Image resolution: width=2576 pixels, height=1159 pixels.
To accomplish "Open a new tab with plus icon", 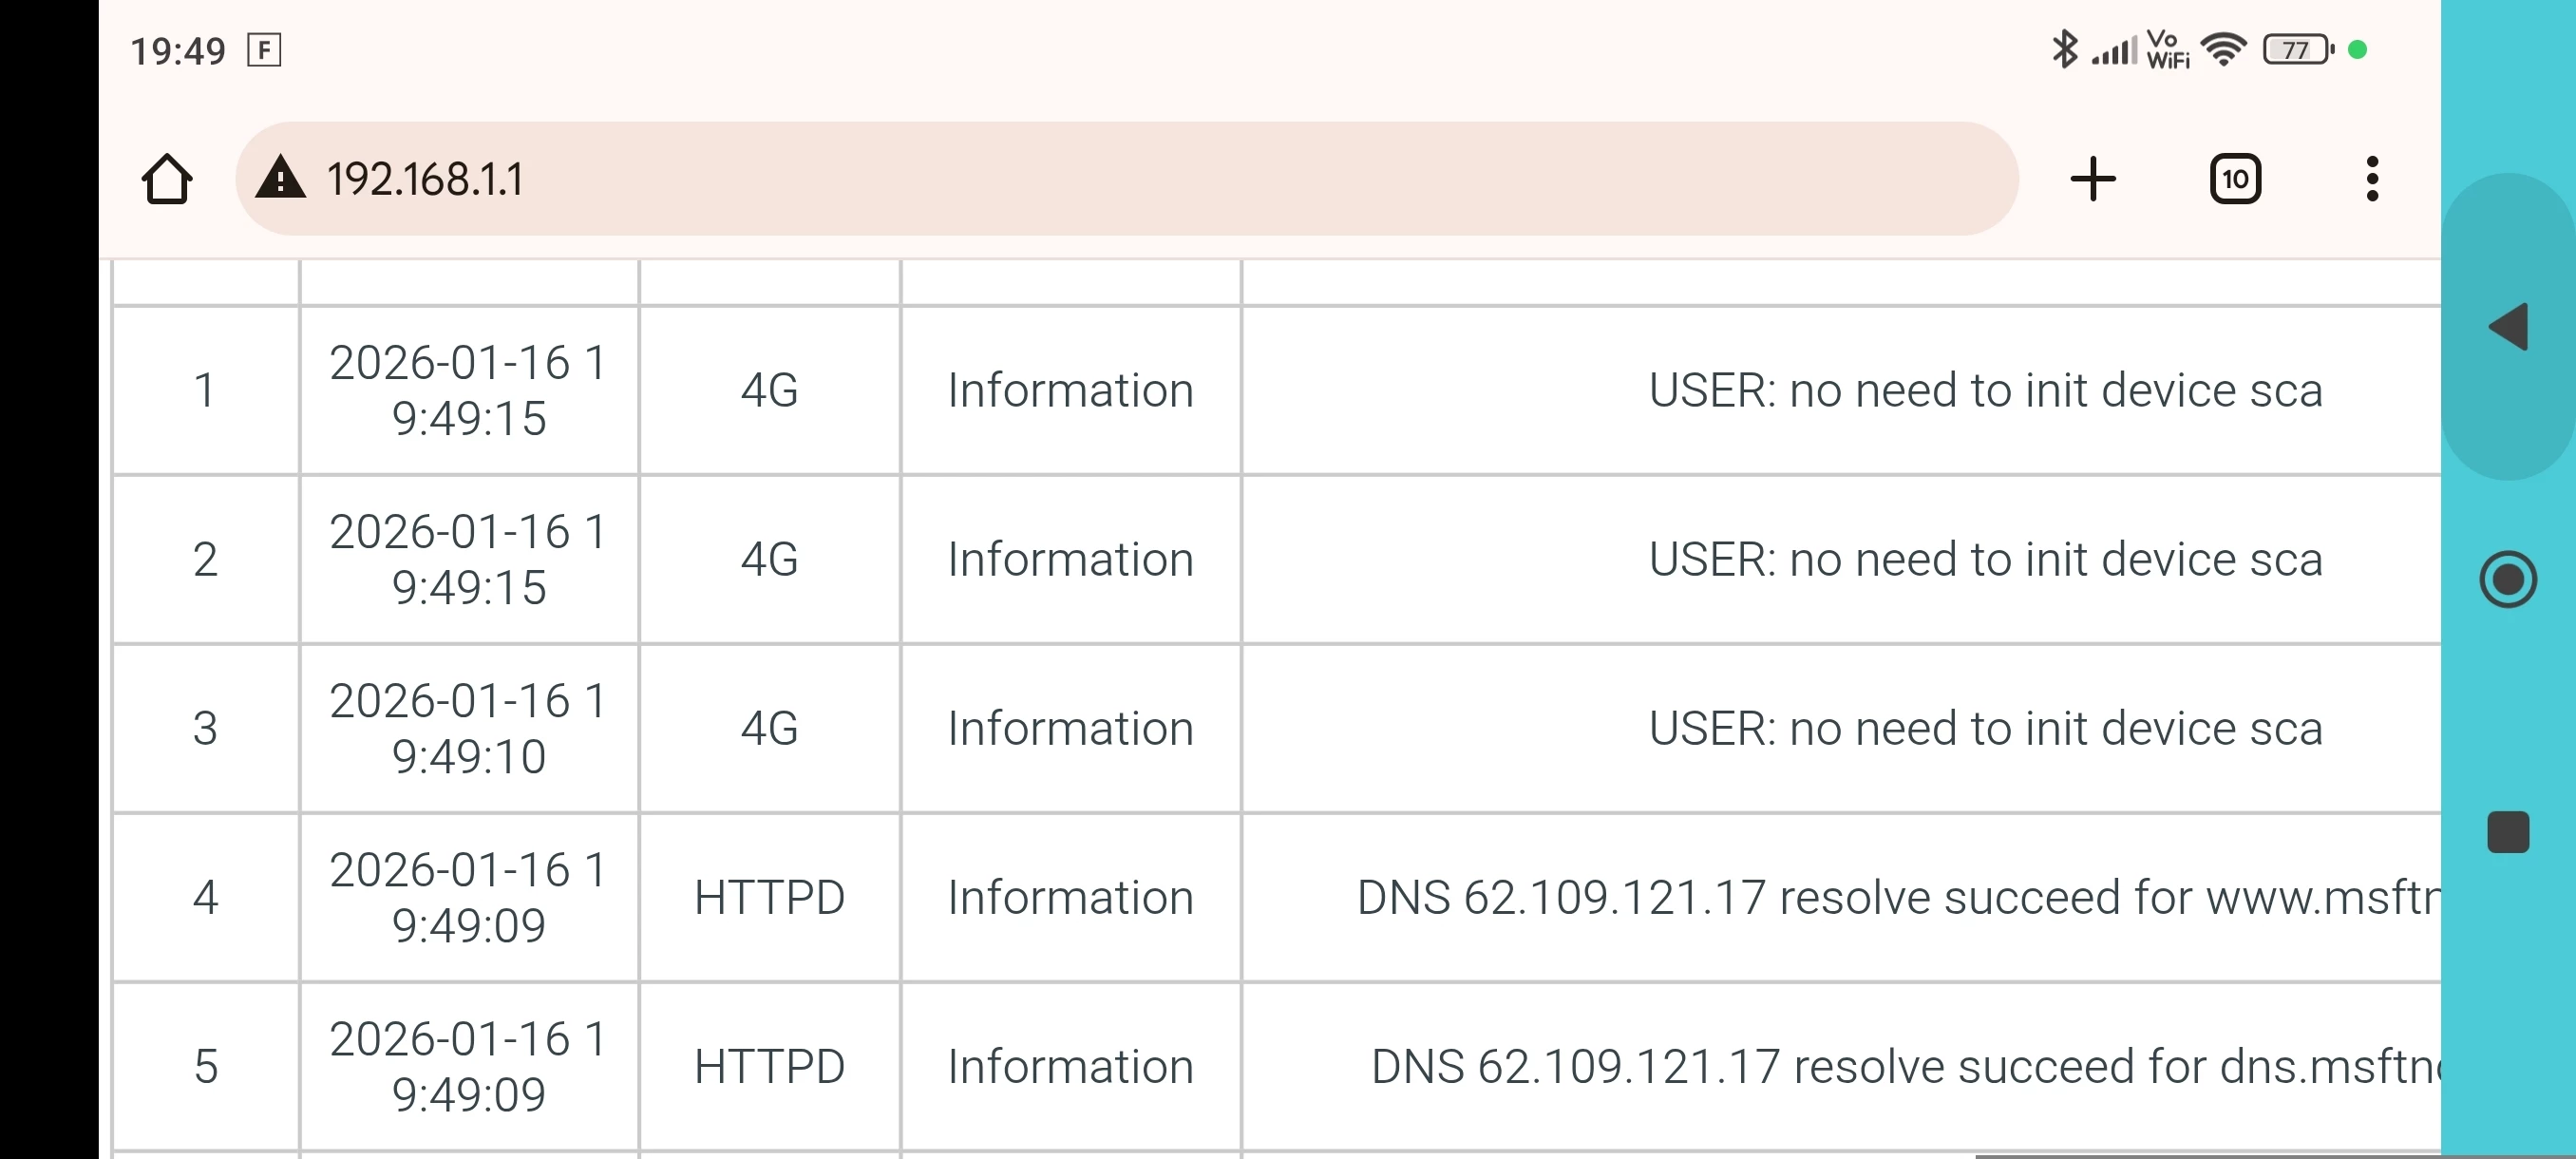I will pyautogui.click(x=2092, y=180).
